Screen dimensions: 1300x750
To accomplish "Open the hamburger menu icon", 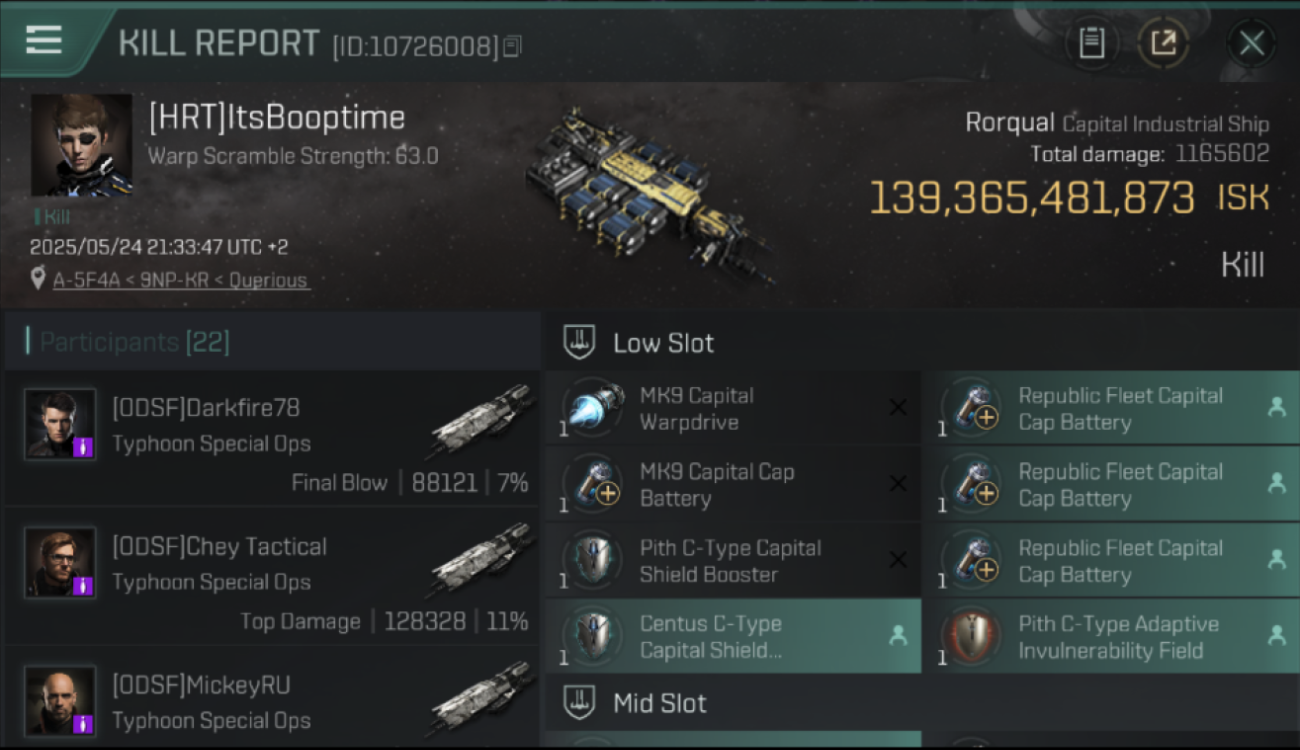I will coord(44,40).
